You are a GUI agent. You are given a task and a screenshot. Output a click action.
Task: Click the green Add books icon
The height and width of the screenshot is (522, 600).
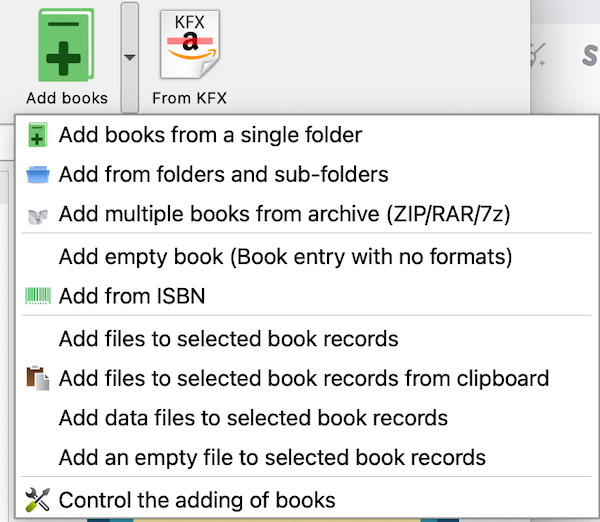[66, 45]
